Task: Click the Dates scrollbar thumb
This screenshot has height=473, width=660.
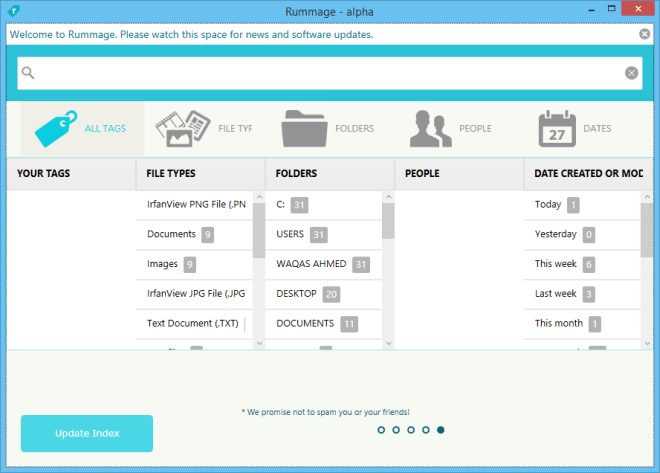Action: (647, 230)
